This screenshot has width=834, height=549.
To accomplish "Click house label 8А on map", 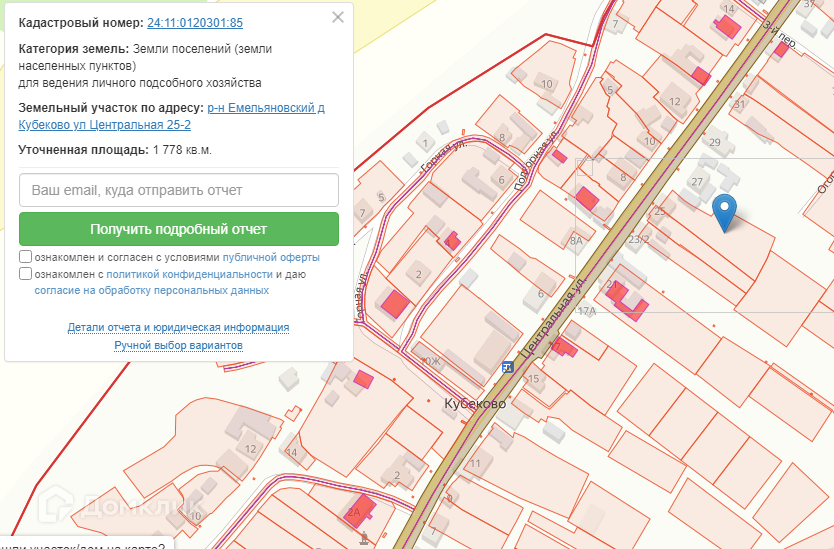I will coord(577,240).
